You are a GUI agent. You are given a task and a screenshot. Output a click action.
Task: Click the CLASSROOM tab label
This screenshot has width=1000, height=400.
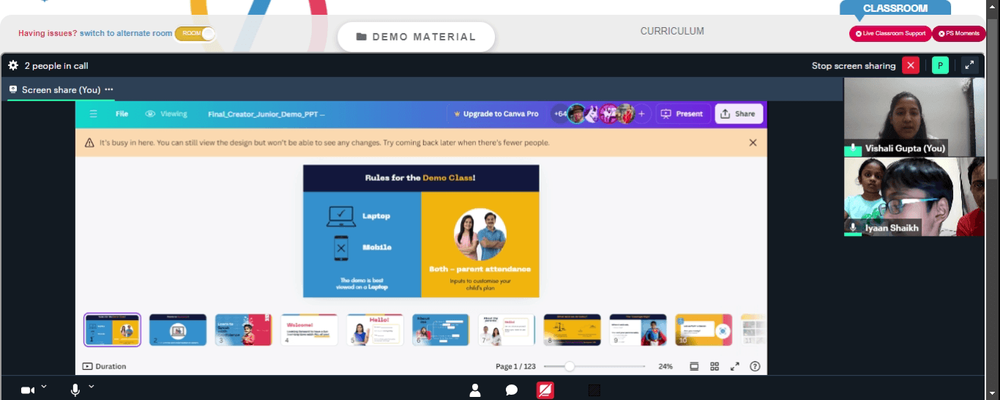coord(895,8)
